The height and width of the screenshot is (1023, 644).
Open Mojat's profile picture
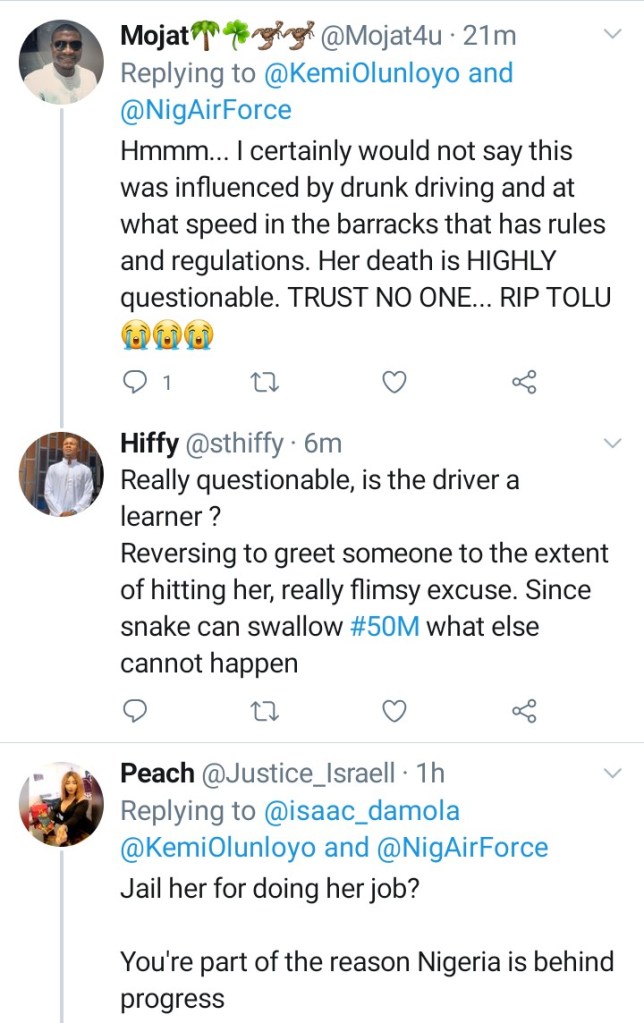coord(61,62)
